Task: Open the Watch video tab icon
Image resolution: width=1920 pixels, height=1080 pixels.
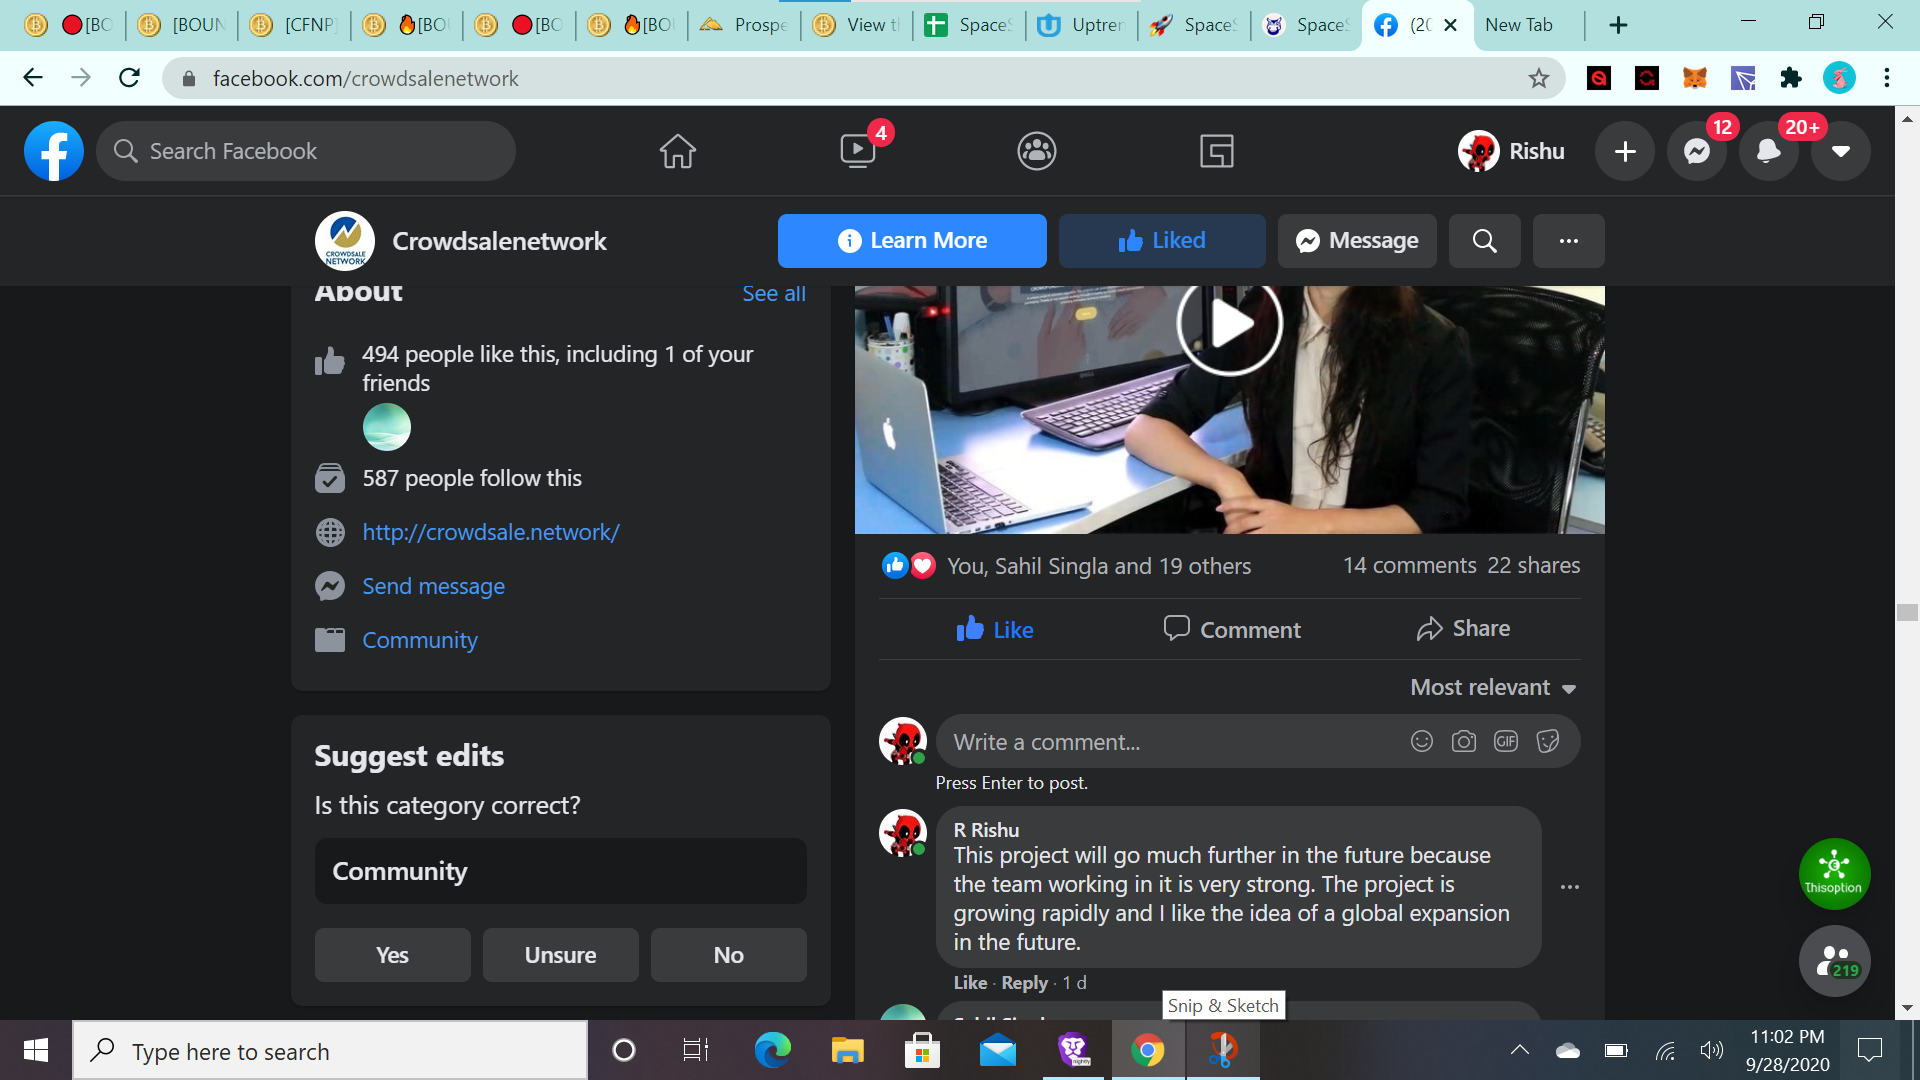Action: 858,151
